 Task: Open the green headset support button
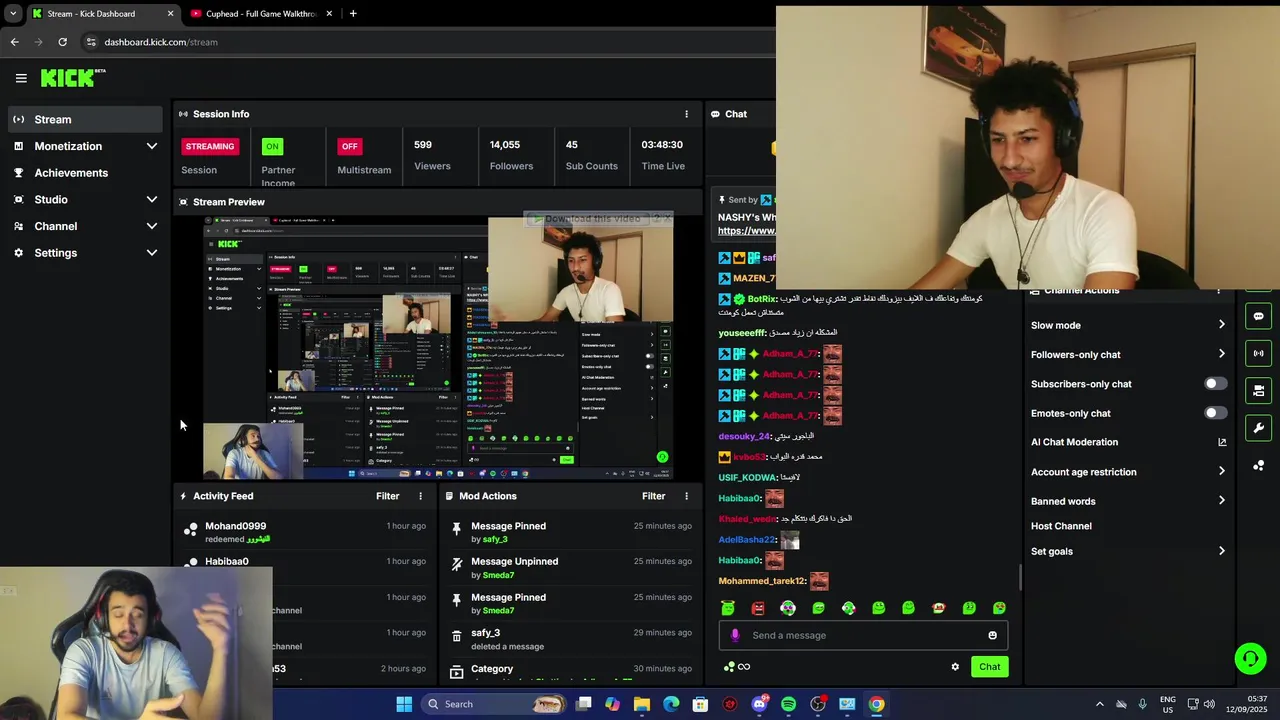[1250, 658]
